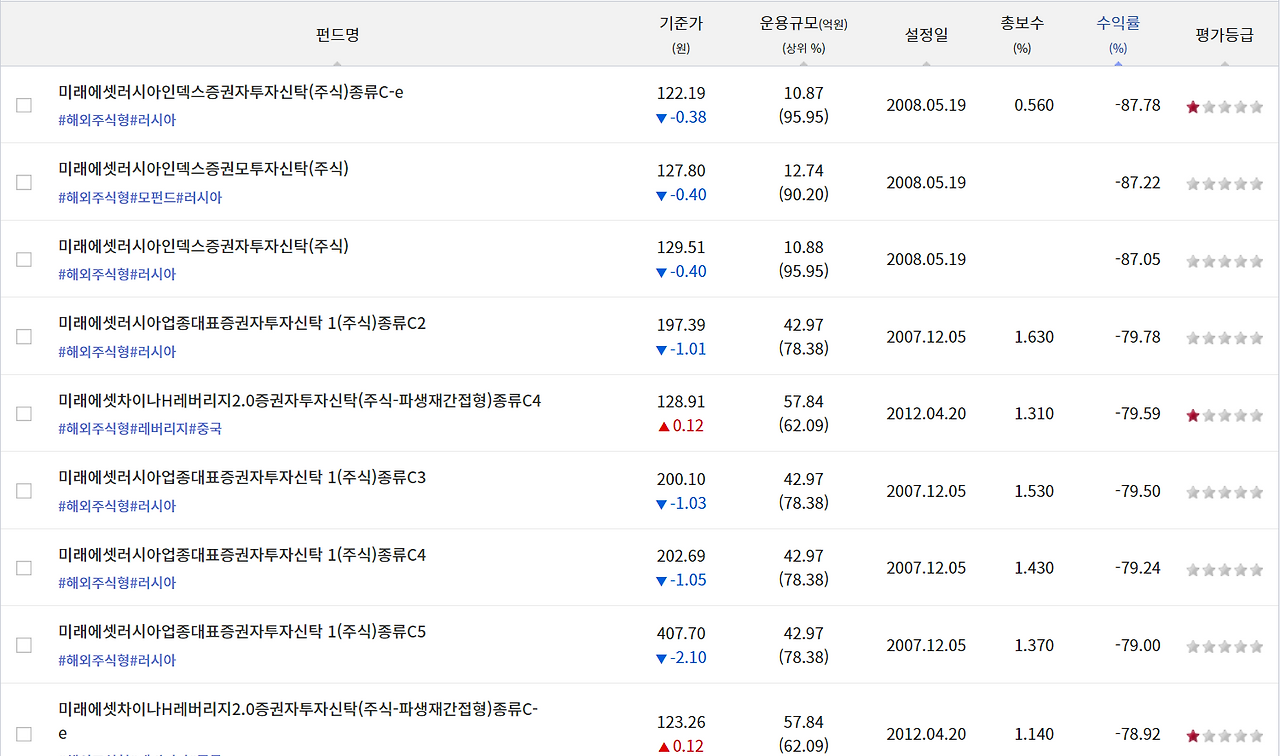Click star rating for 차이나H레버리지2.0 종류C4

coord(1224,415)
